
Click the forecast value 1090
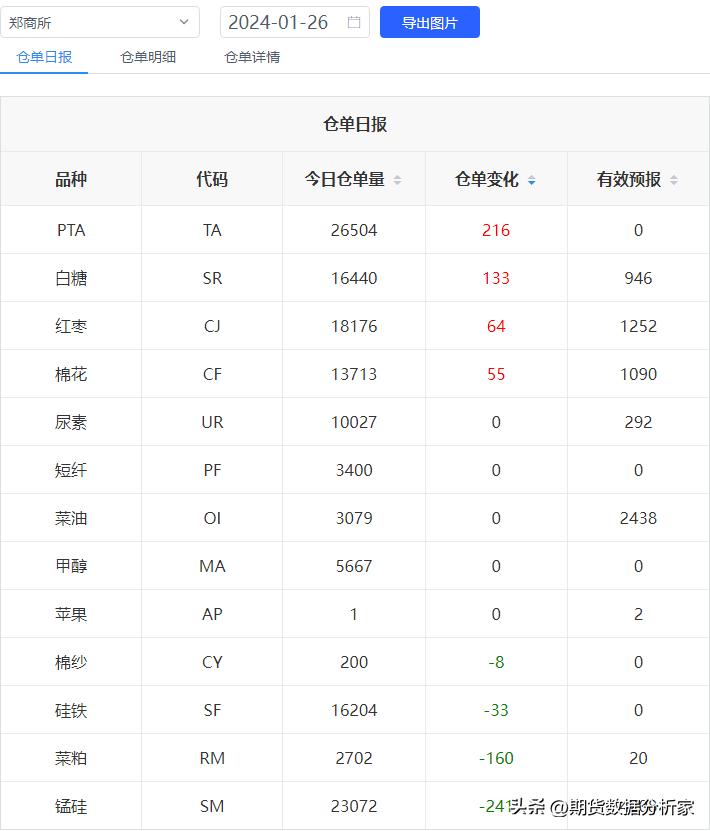[x=638, y=374]
